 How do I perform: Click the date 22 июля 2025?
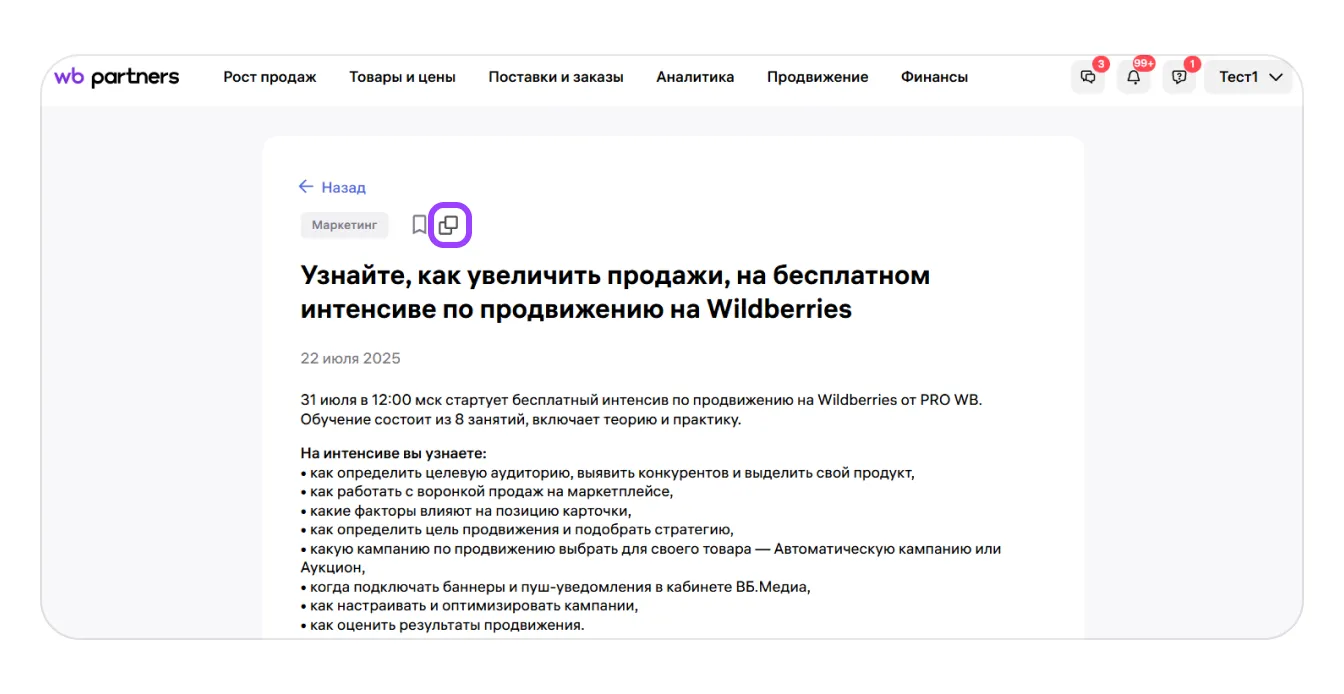[350, 358]
